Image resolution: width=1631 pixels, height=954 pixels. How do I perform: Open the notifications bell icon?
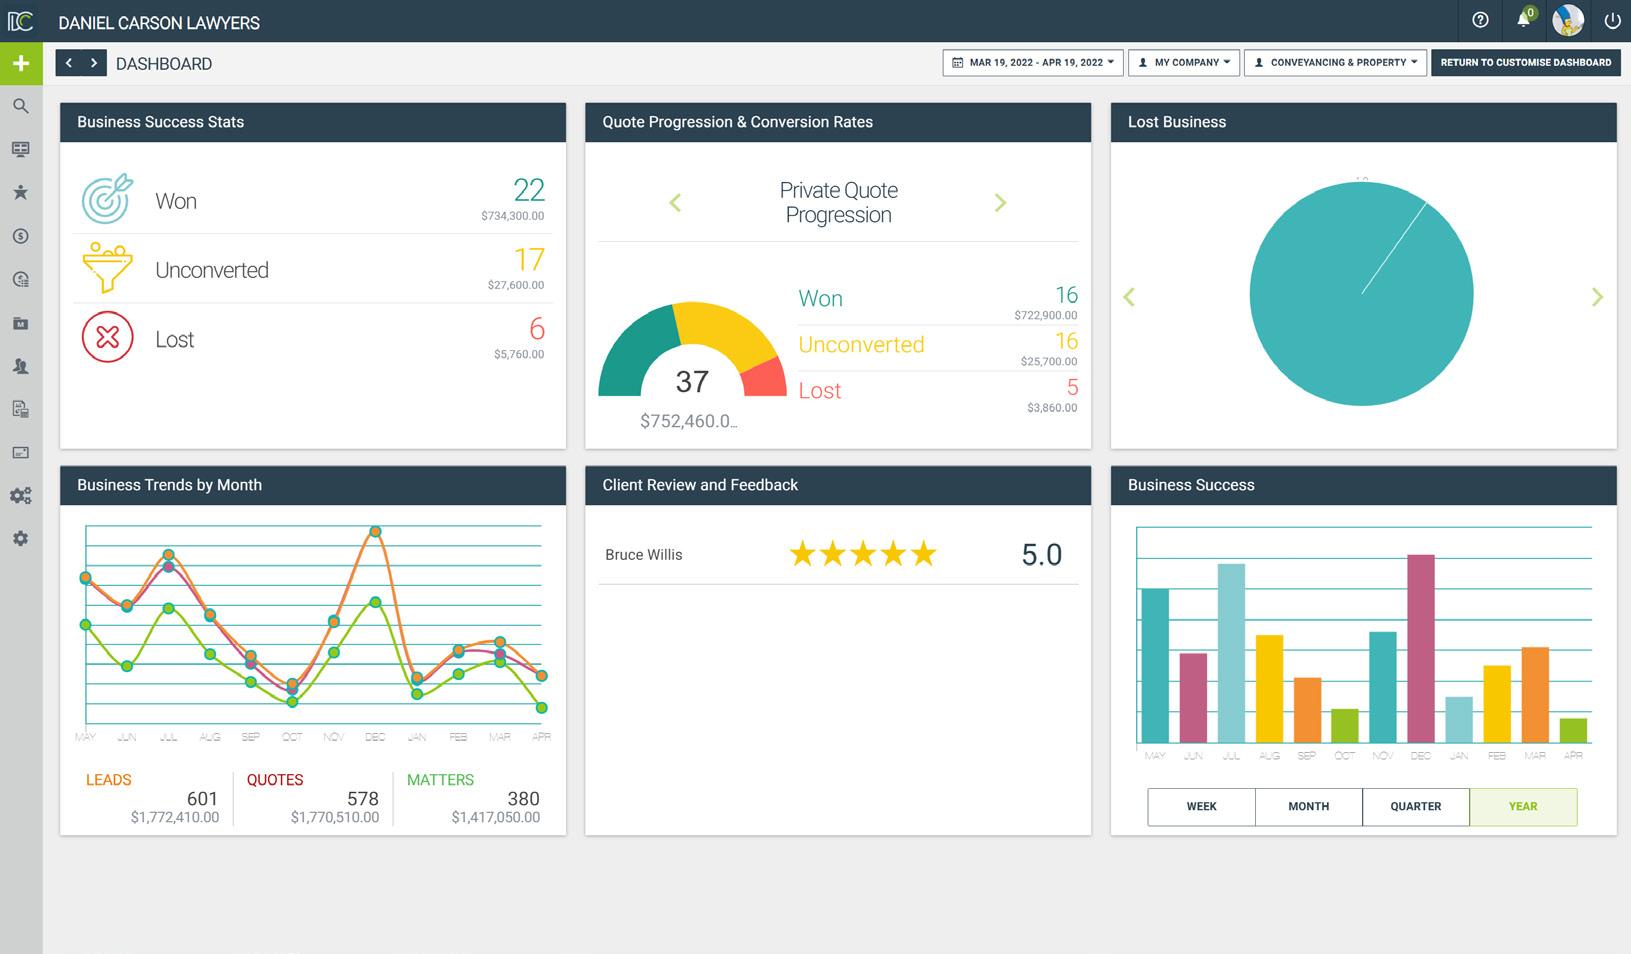tap(1524, 20)
